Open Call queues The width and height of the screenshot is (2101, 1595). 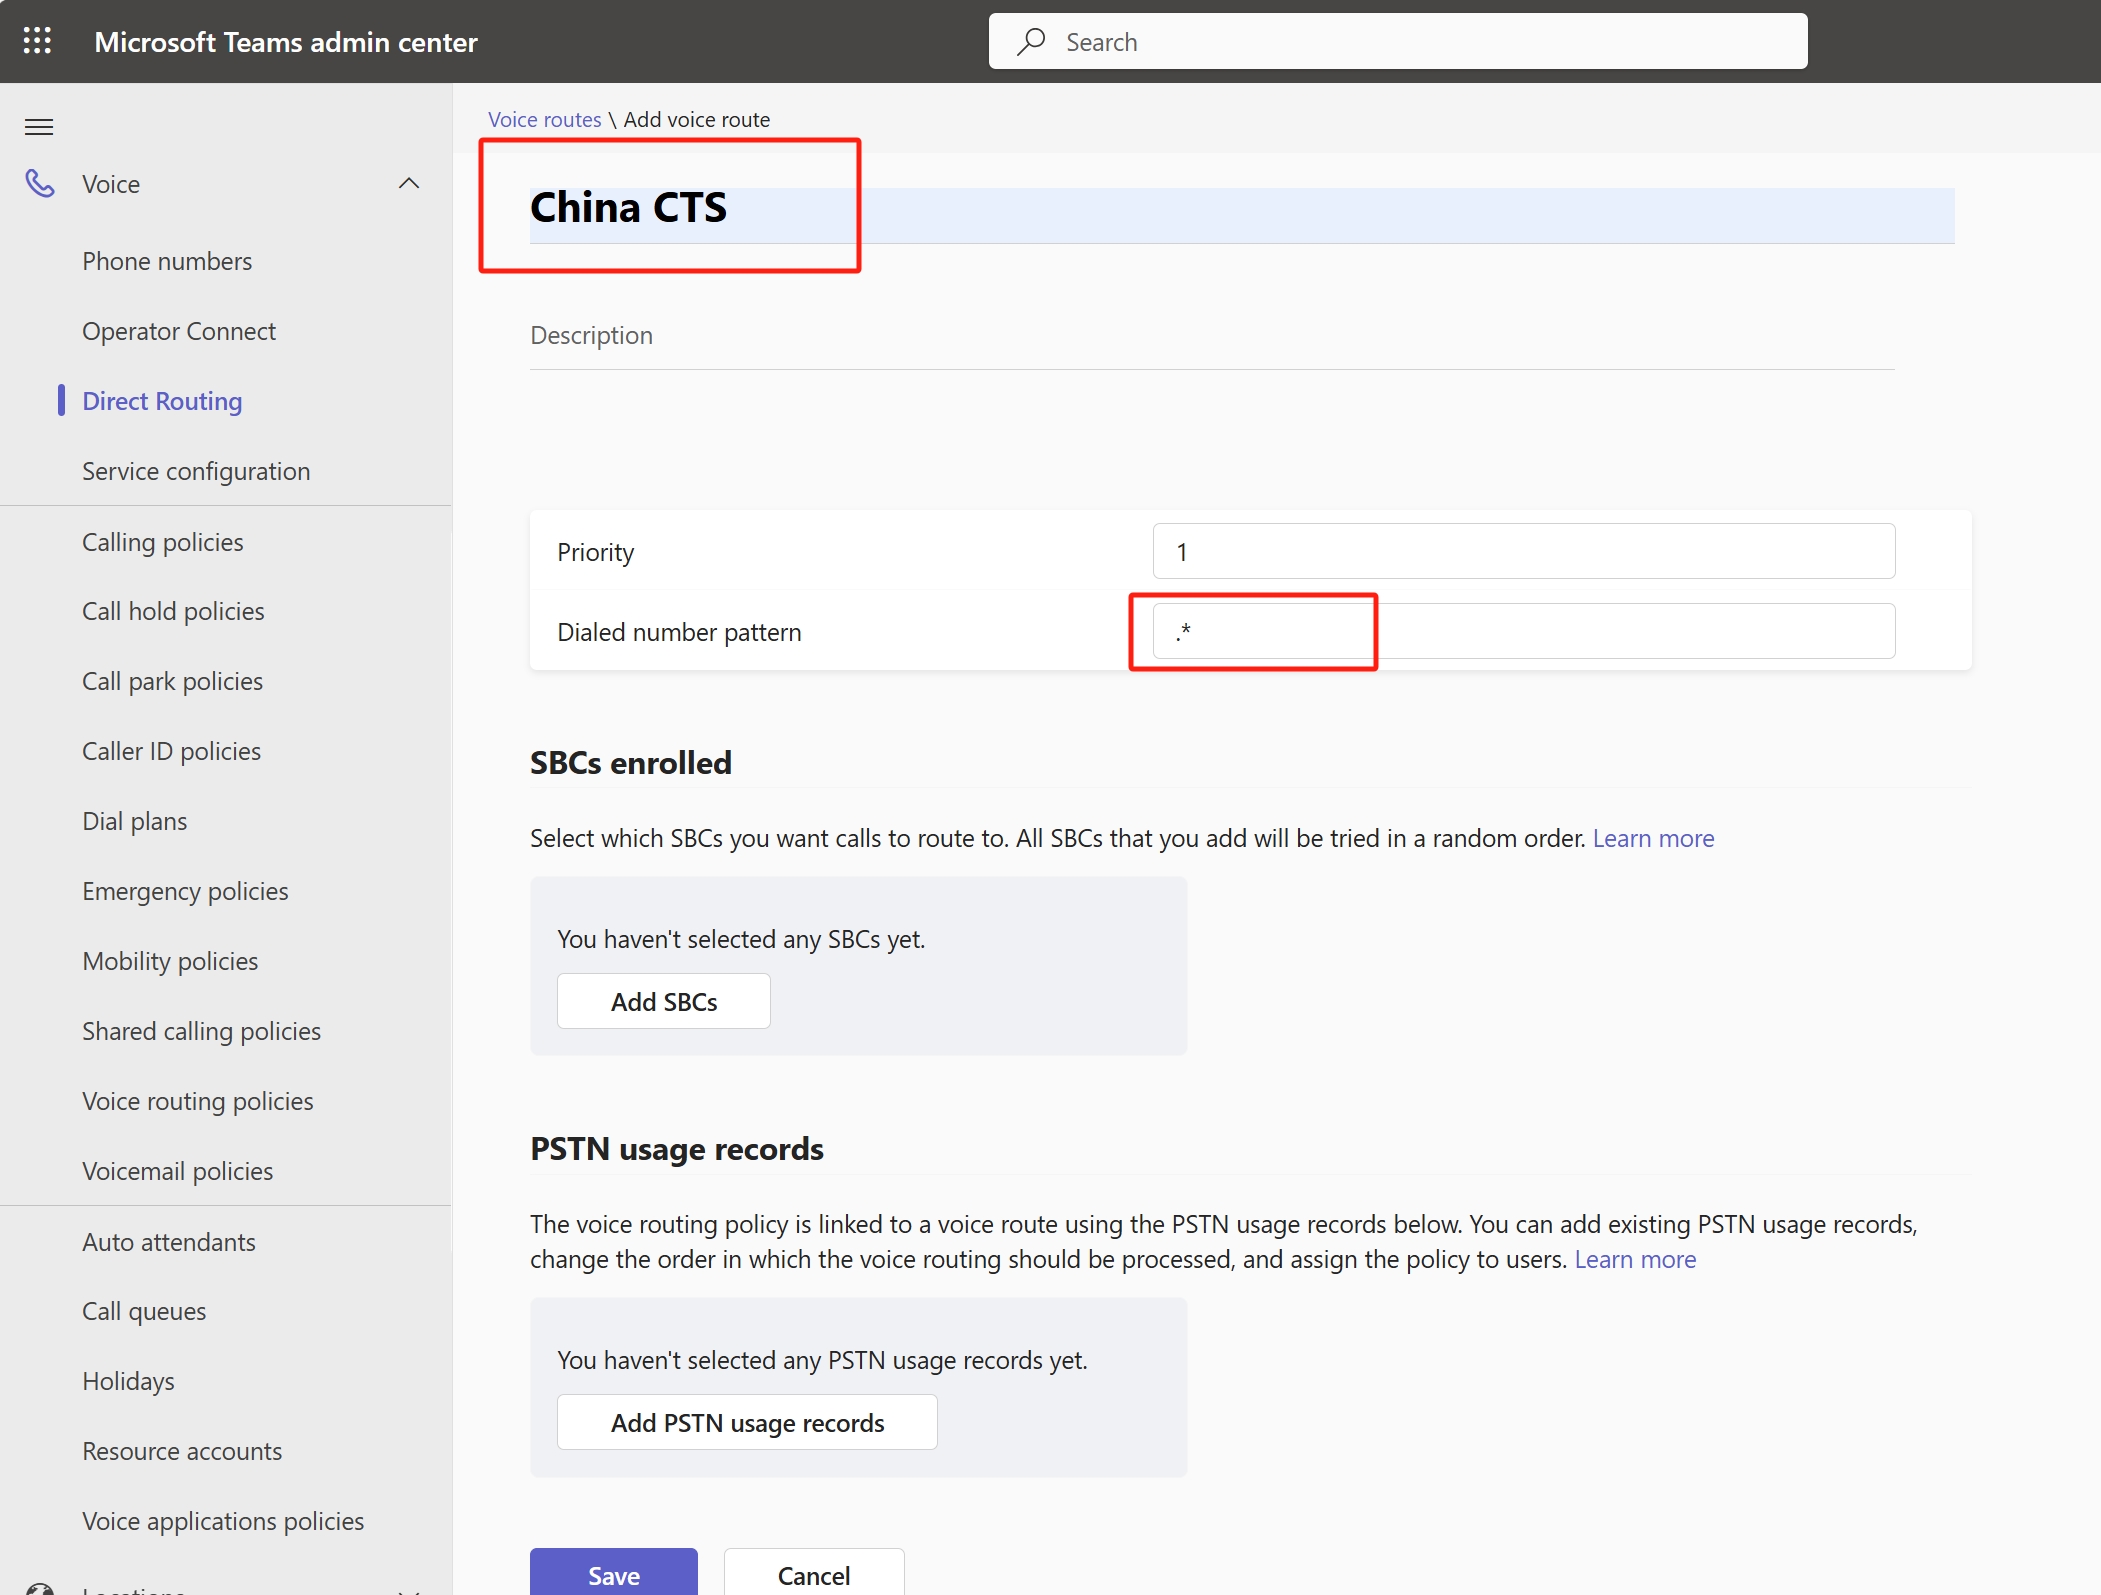(x=144, y=1311)
